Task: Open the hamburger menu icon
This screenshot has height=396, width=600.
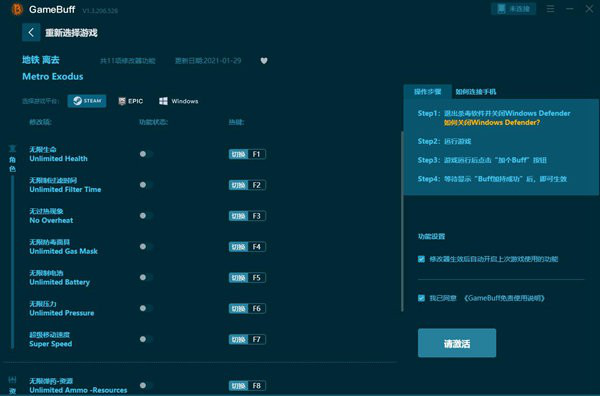Action: point(550,8)
